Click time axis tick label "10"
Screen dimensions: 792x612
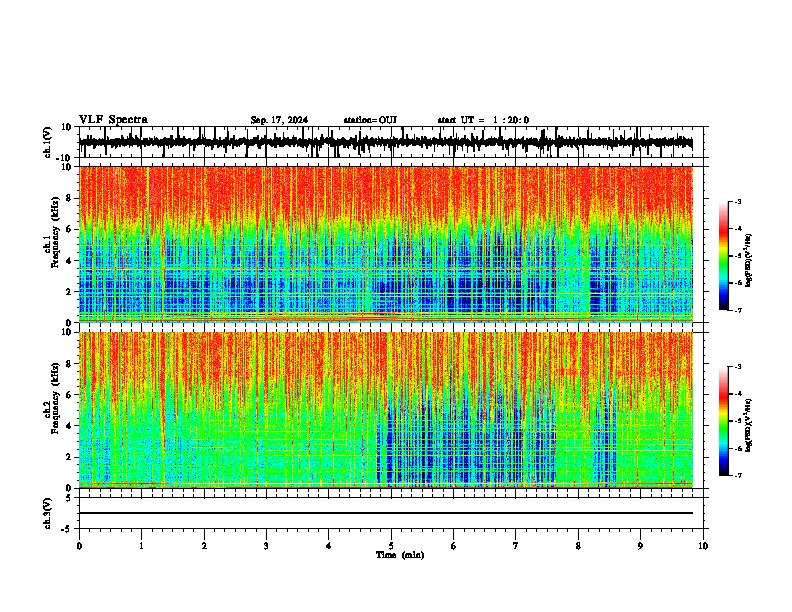[703, 546]
